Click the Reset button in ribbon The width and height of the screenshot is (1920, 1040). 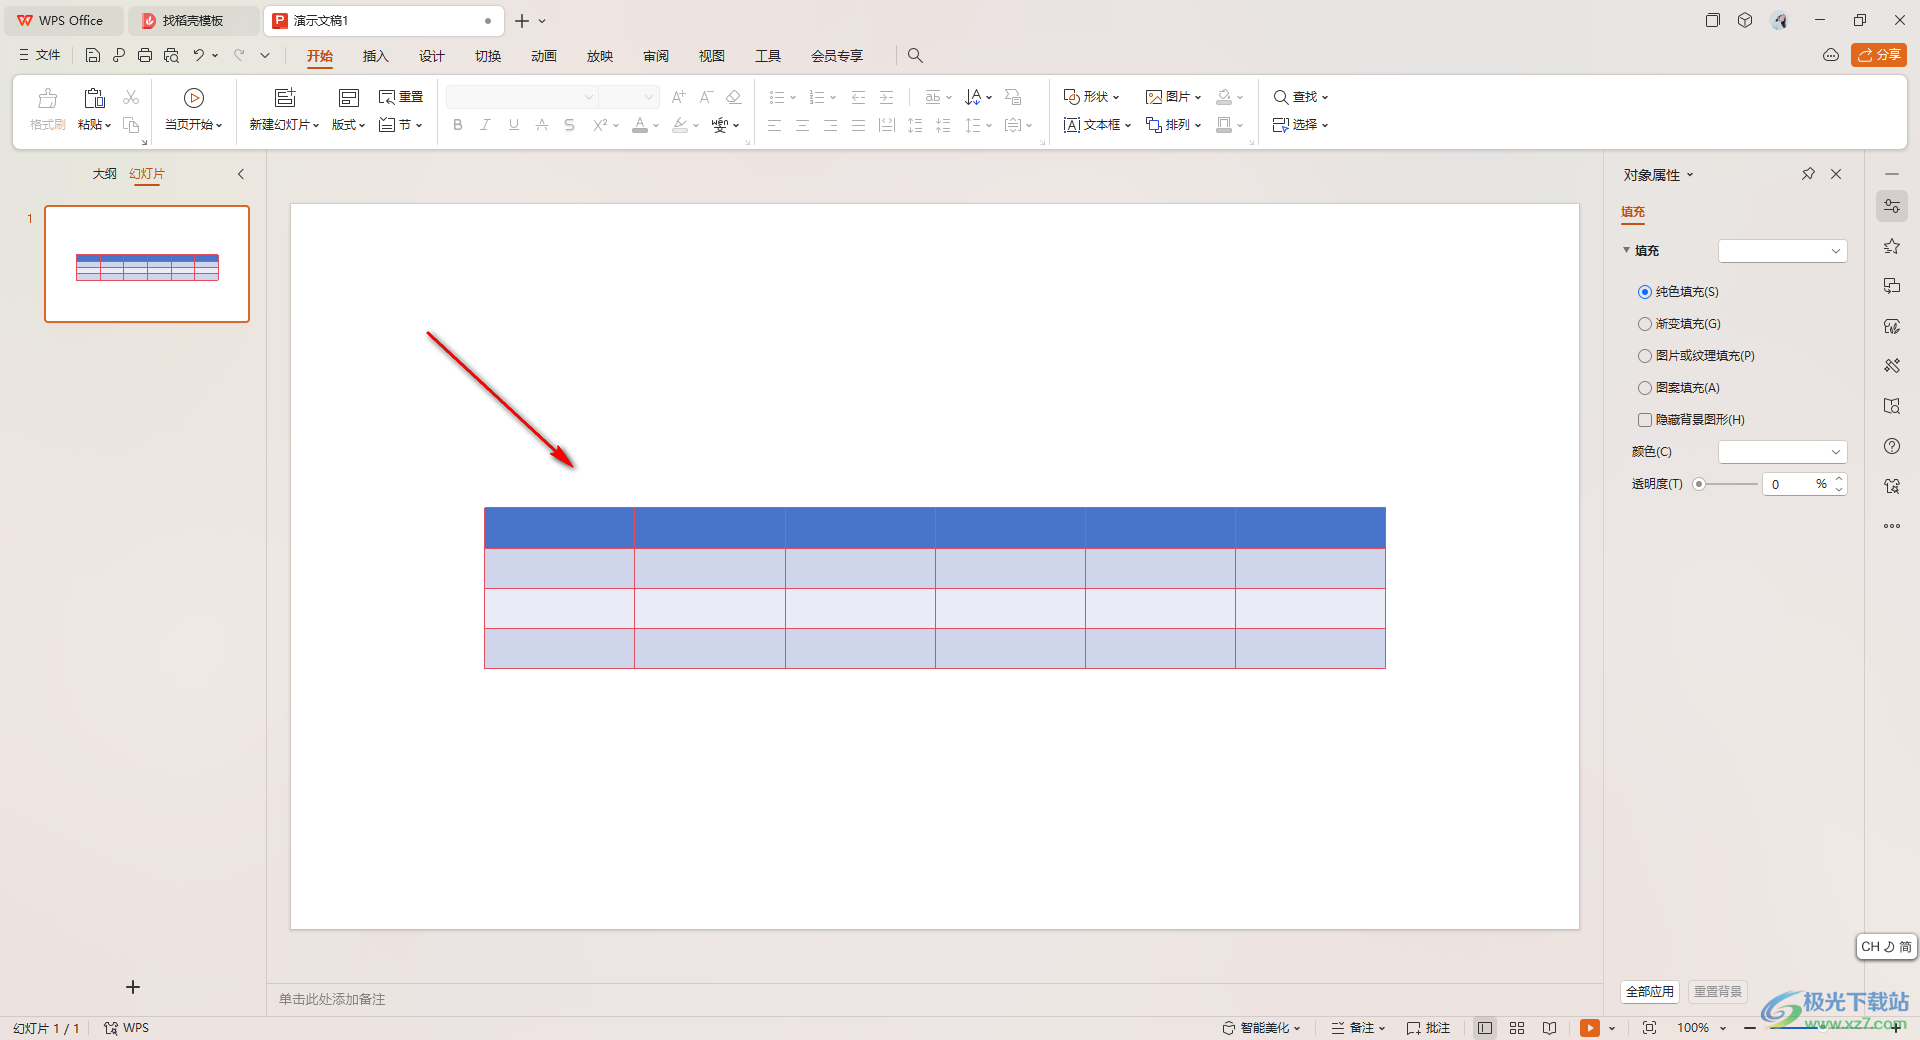[401, 97]
